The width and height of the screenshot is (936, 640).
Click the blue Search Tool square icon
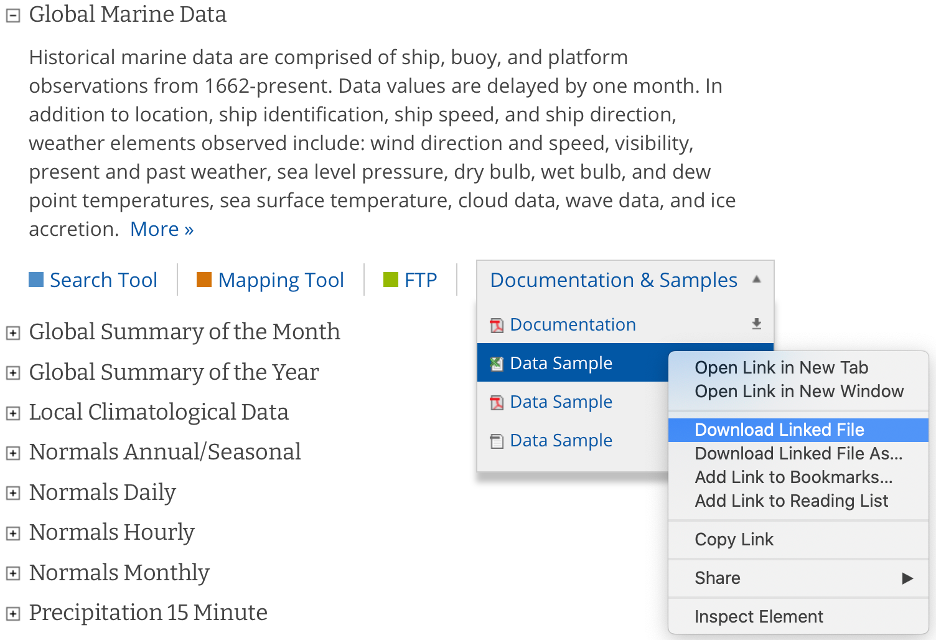coord(36,279)
